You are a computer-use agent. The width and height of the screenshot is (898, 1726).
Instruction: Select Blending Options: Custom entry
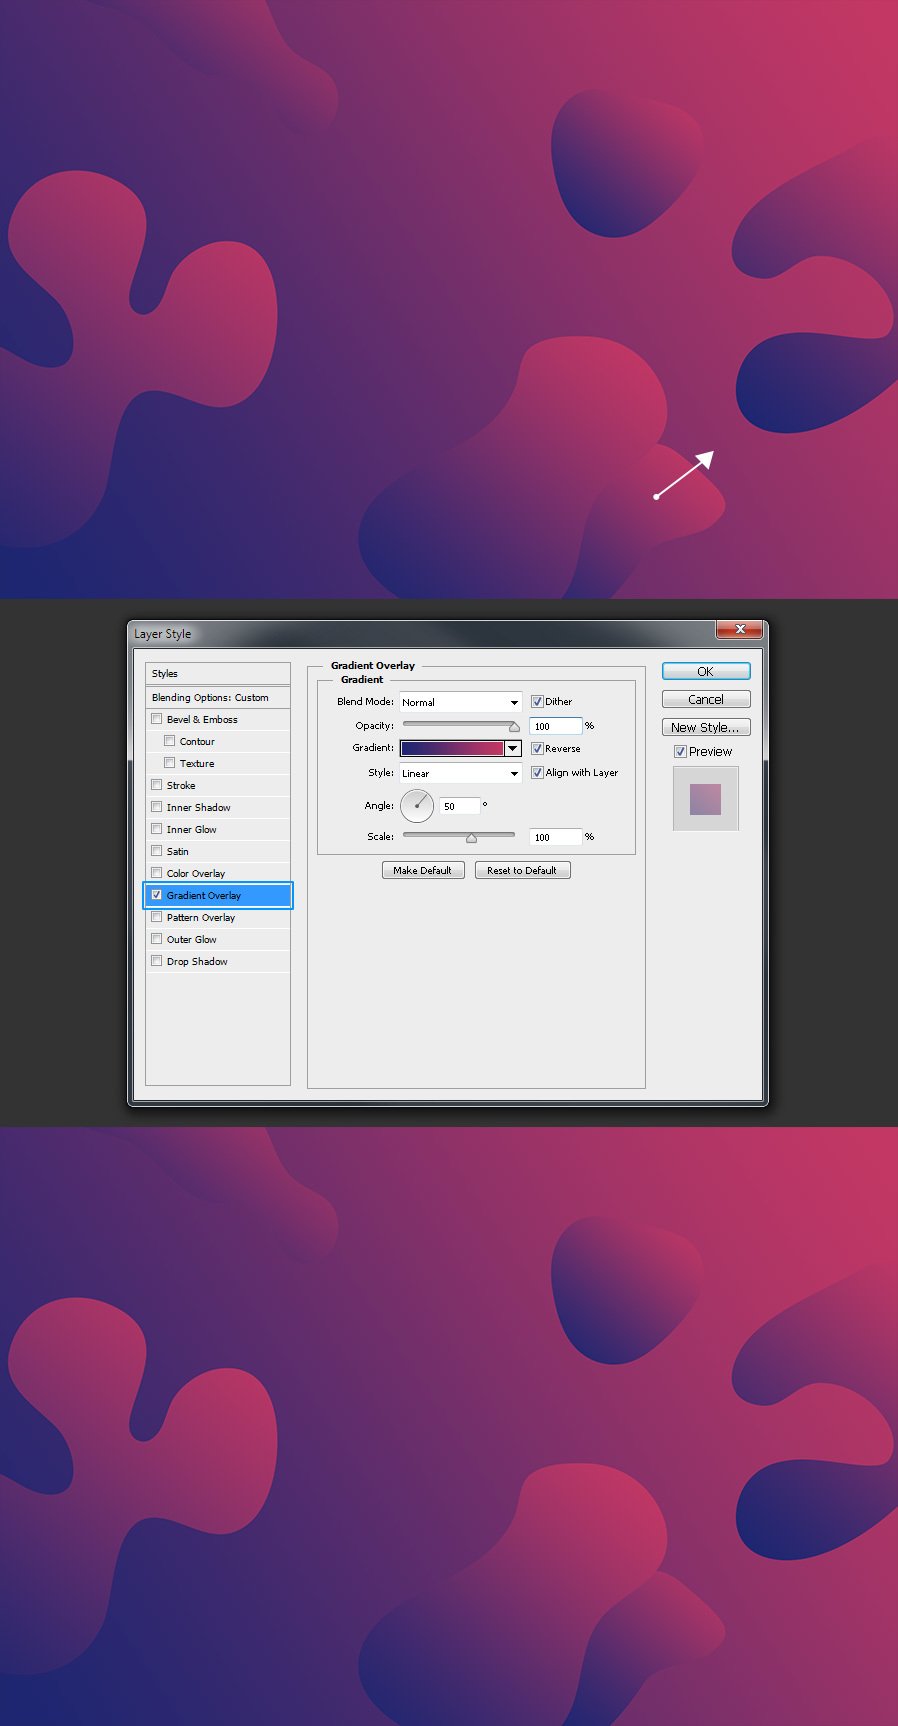218,697
